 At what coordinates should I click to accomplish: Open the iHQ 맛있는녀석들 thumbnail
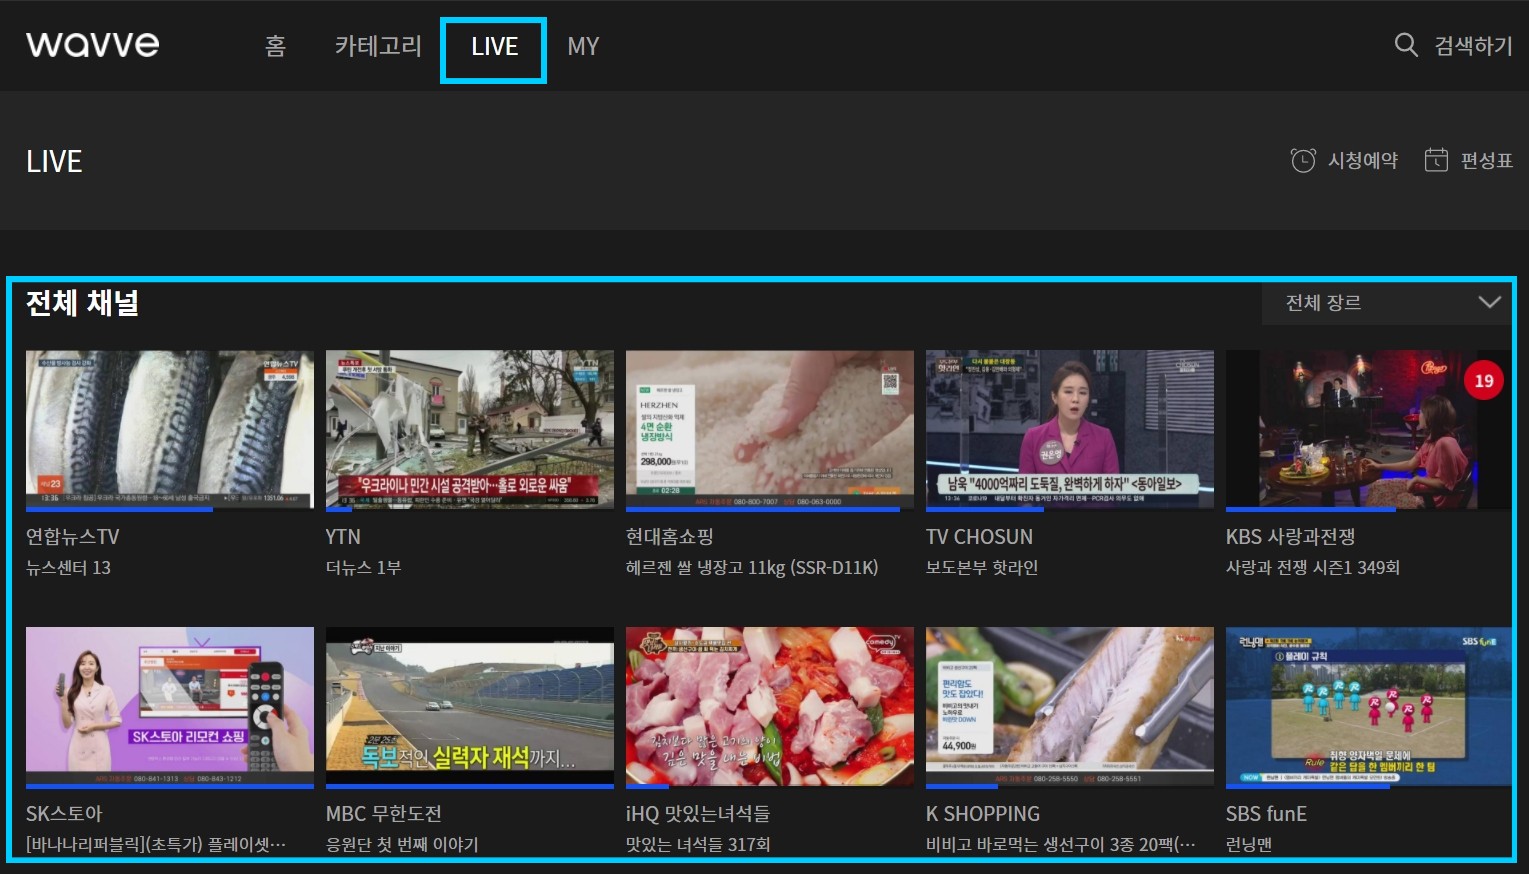tap(770, 707)
